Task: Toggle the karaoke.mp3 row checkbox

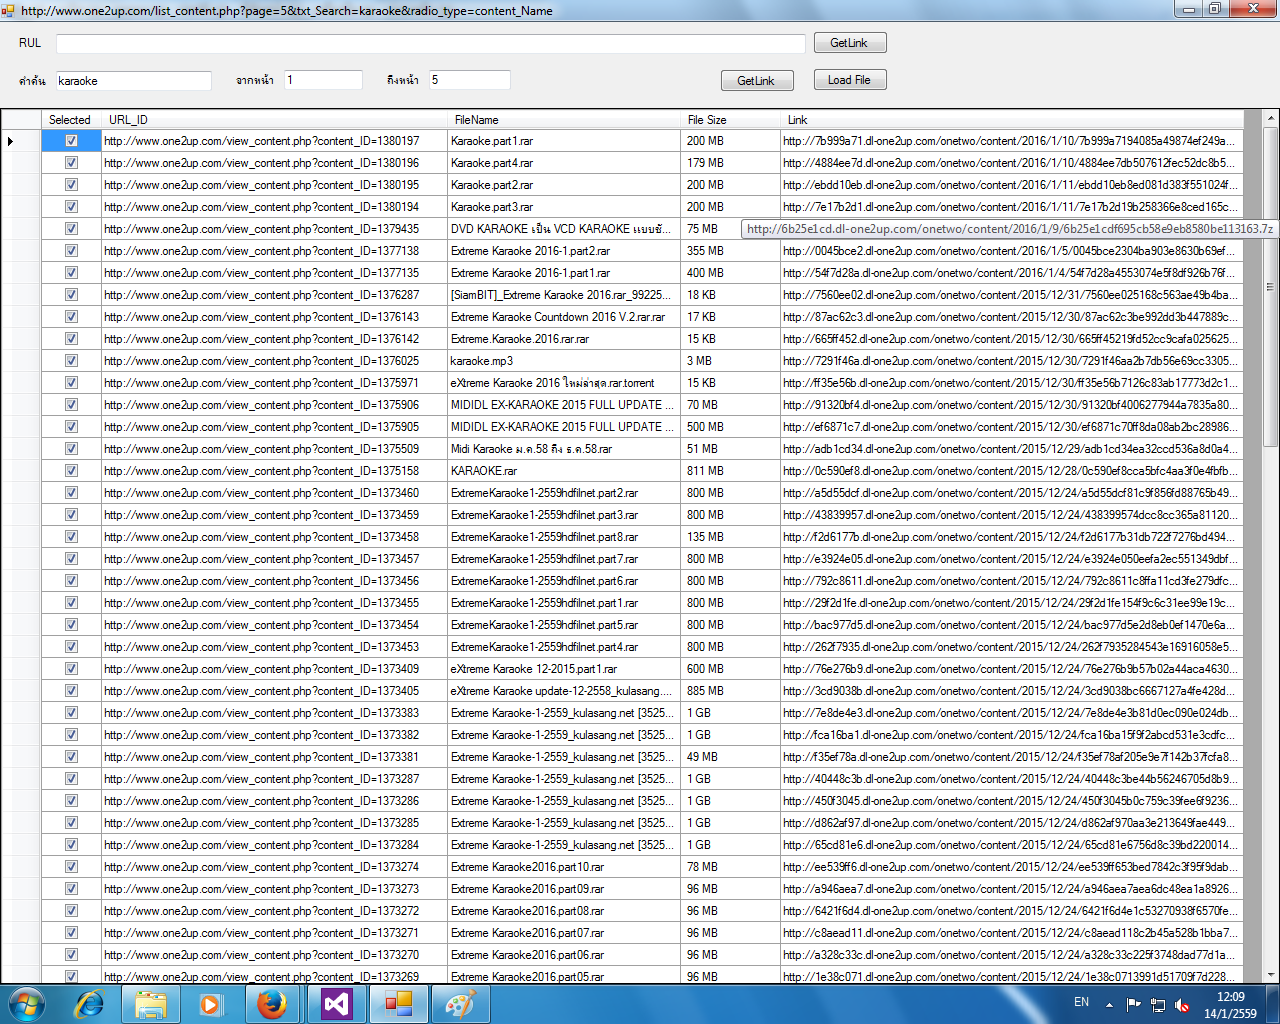Action: coord(71,361)
